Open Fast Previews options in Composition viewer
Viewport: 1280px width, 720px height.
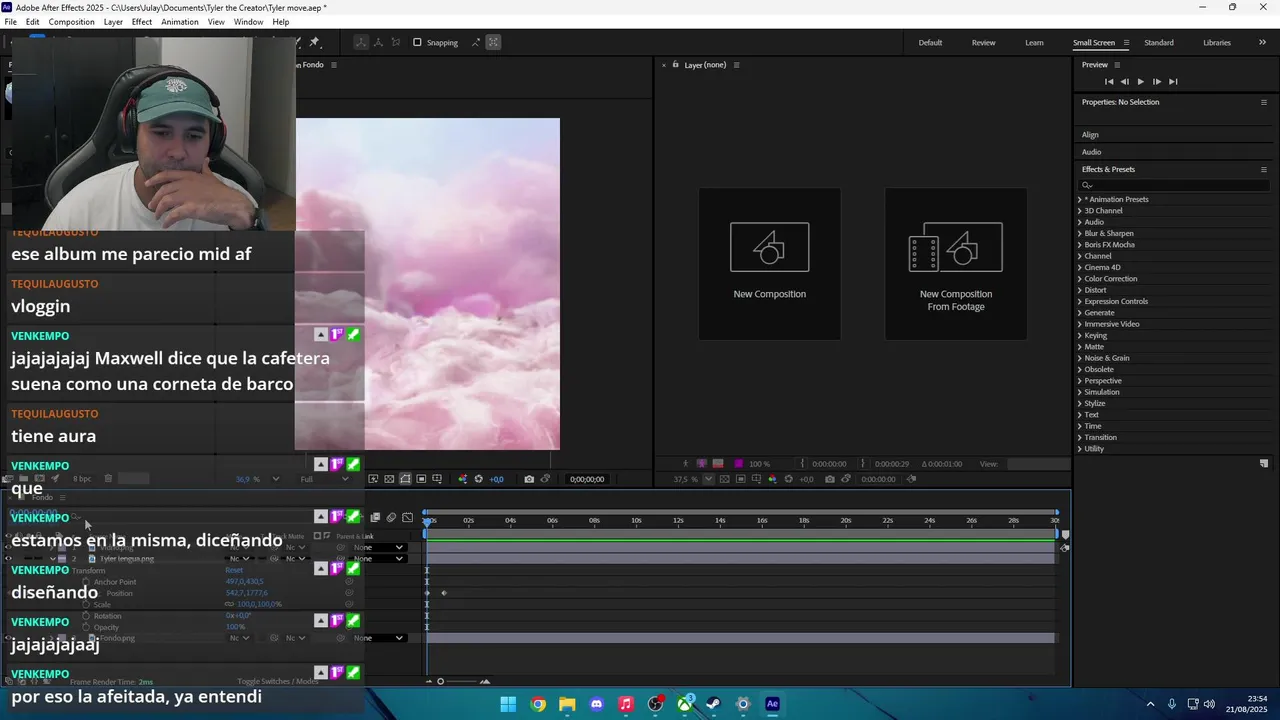pos(373,479)
